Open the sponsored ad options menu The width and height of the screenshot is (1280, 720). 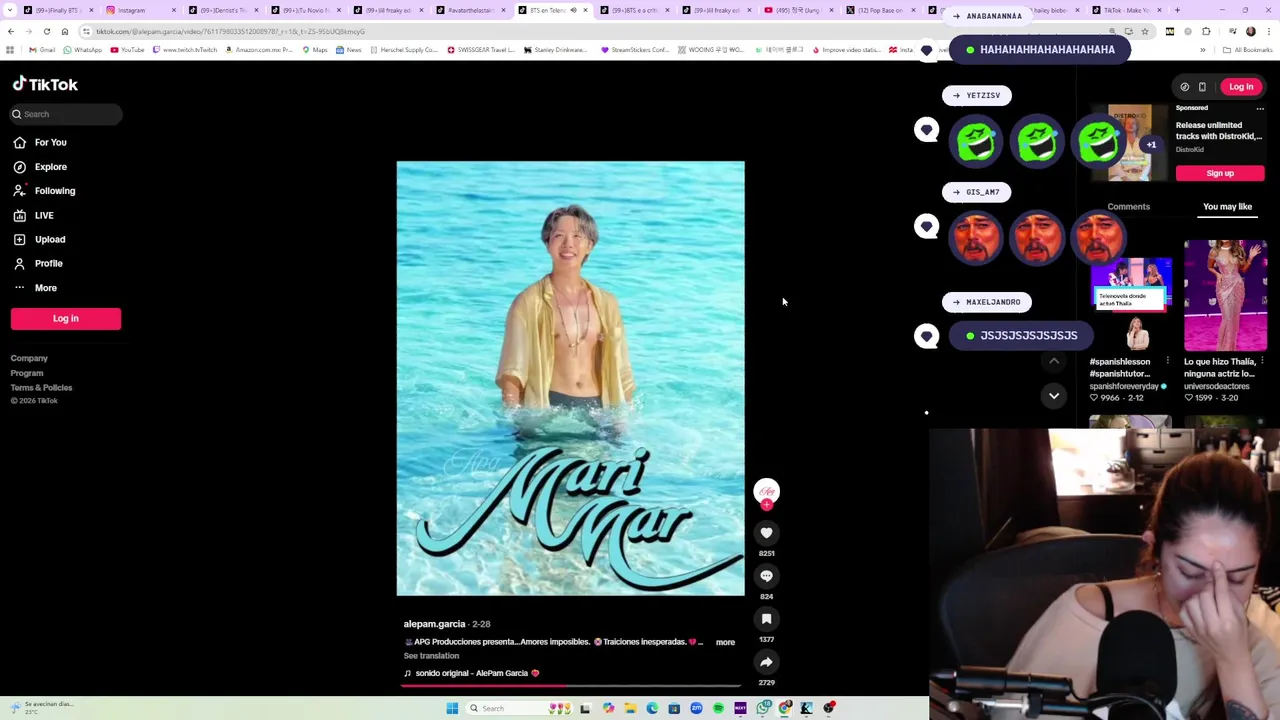(1260, 108)
